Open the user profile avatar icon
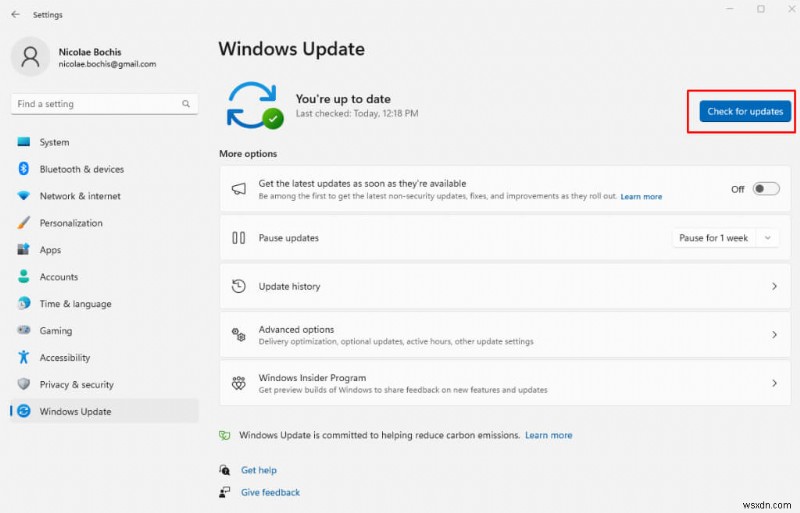This screenshot has width=800, height=513. click(x=30, y=57)
